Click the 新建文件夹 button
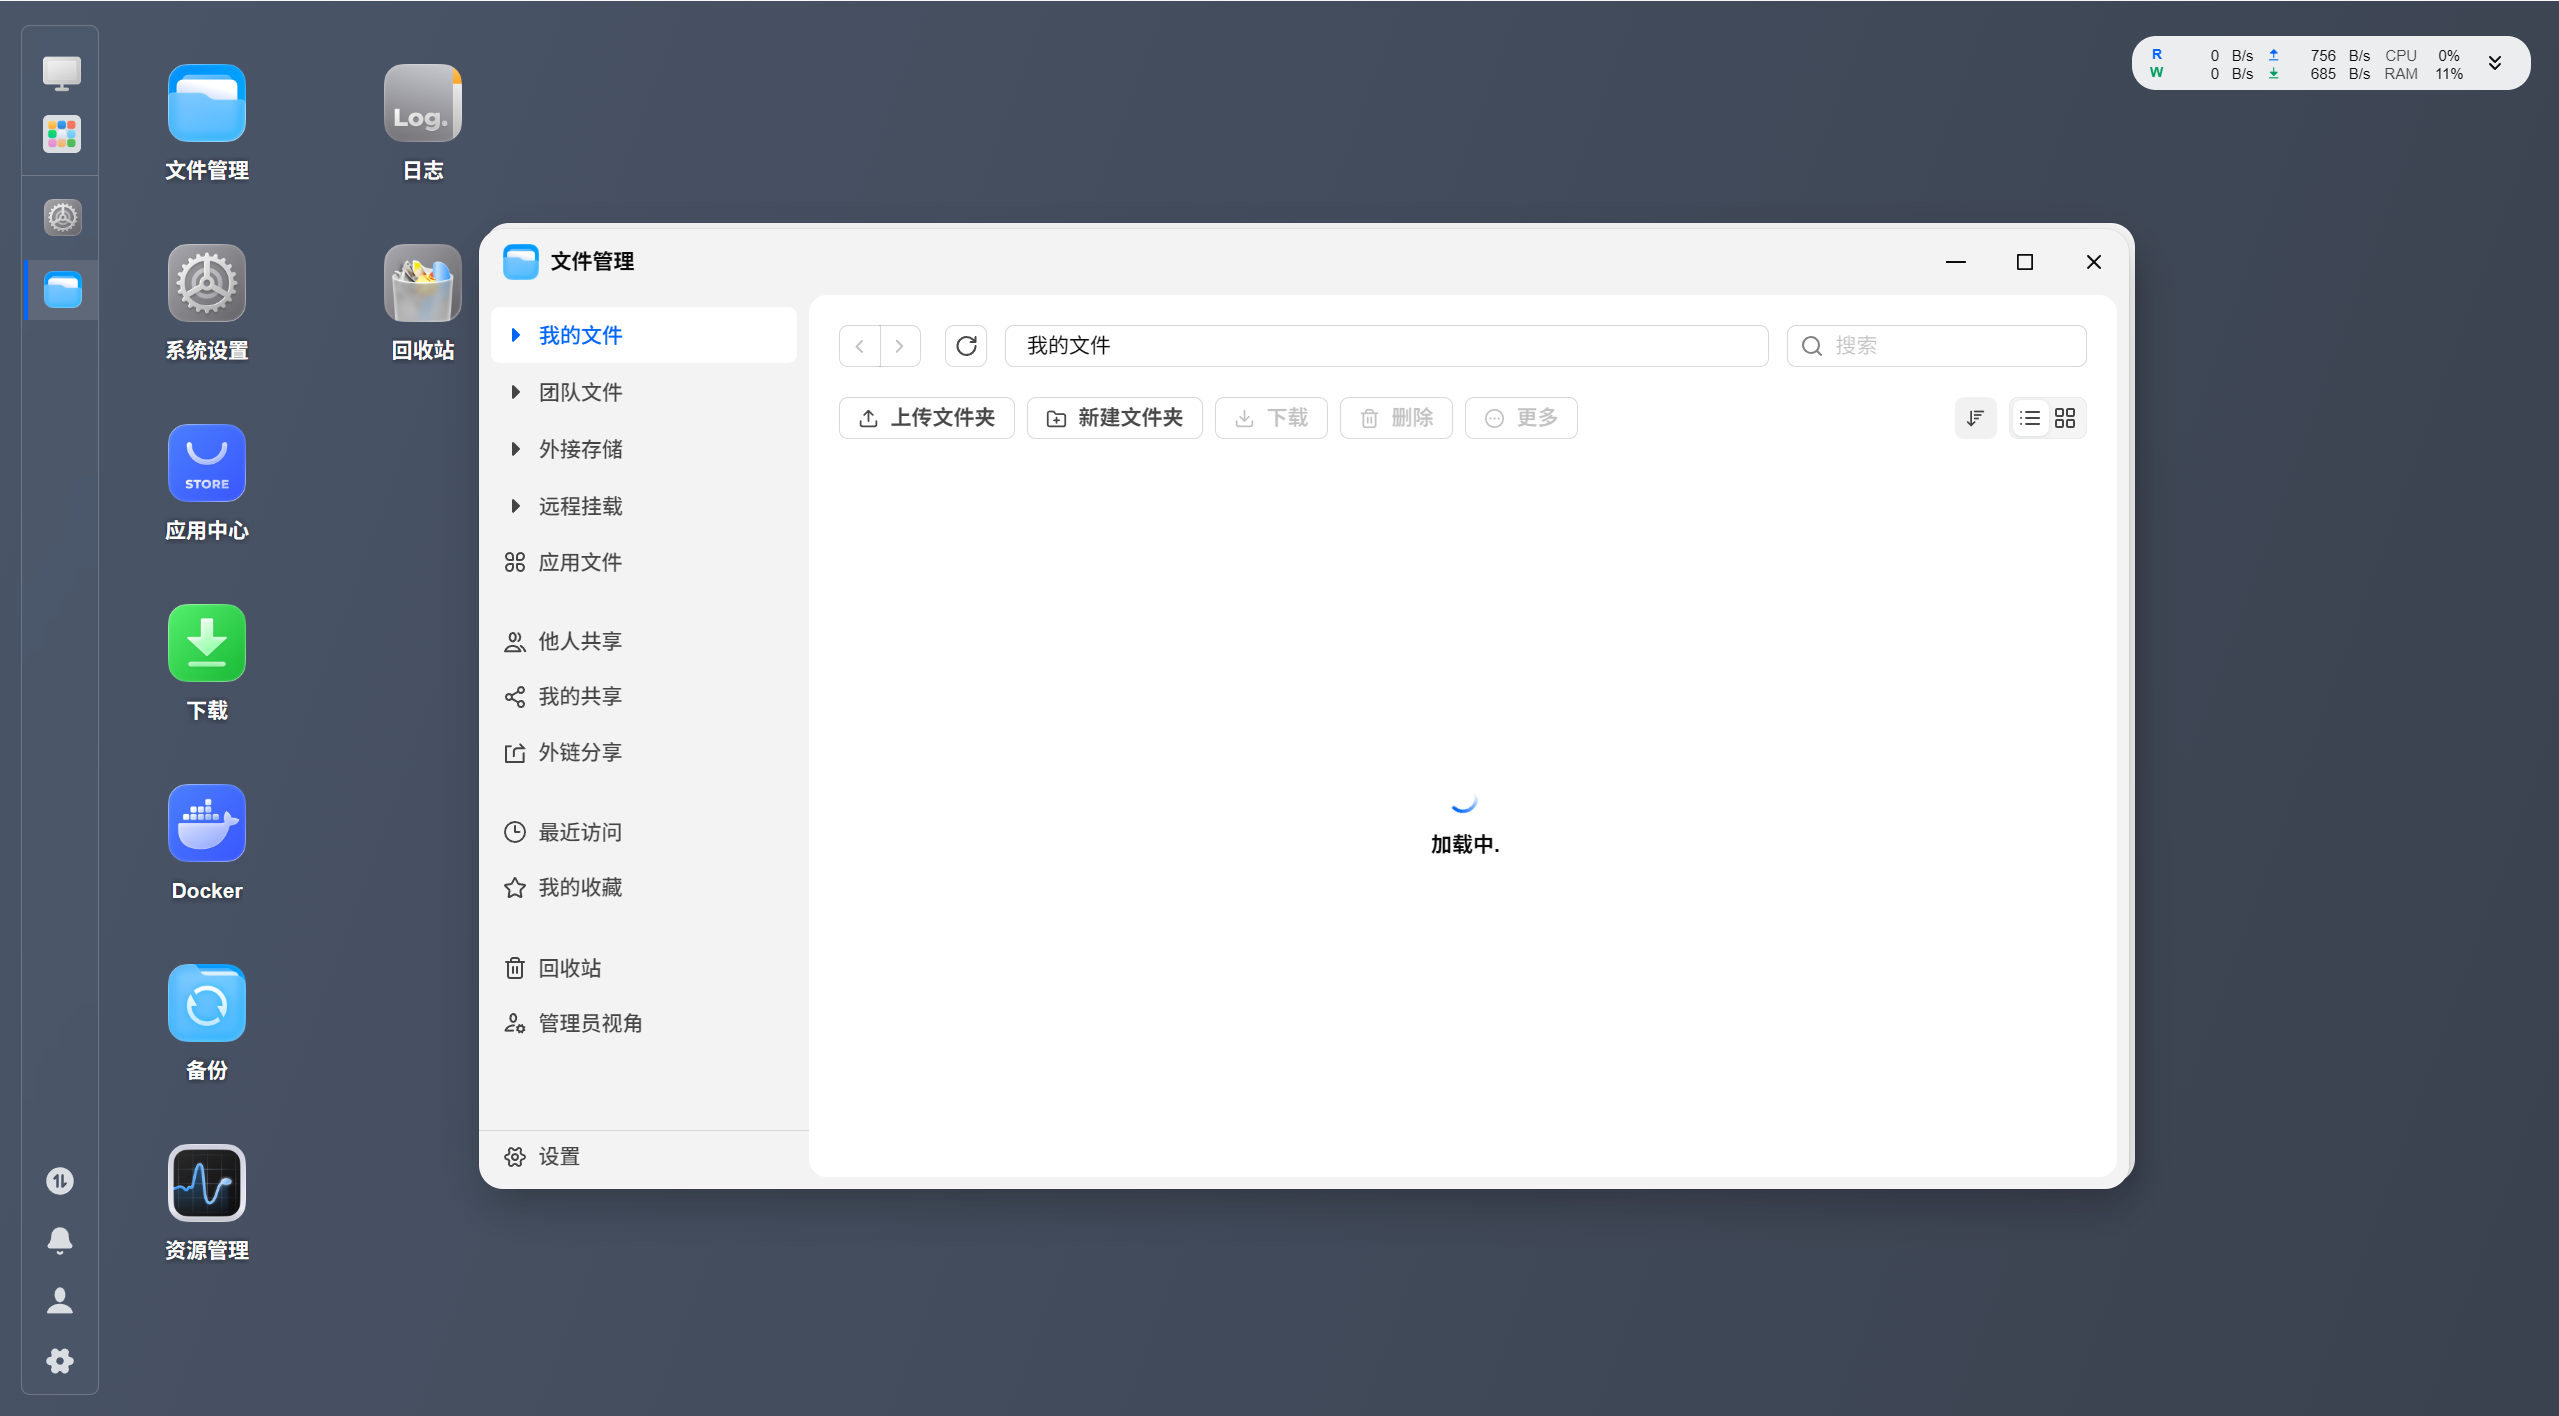 point(1115,418)
